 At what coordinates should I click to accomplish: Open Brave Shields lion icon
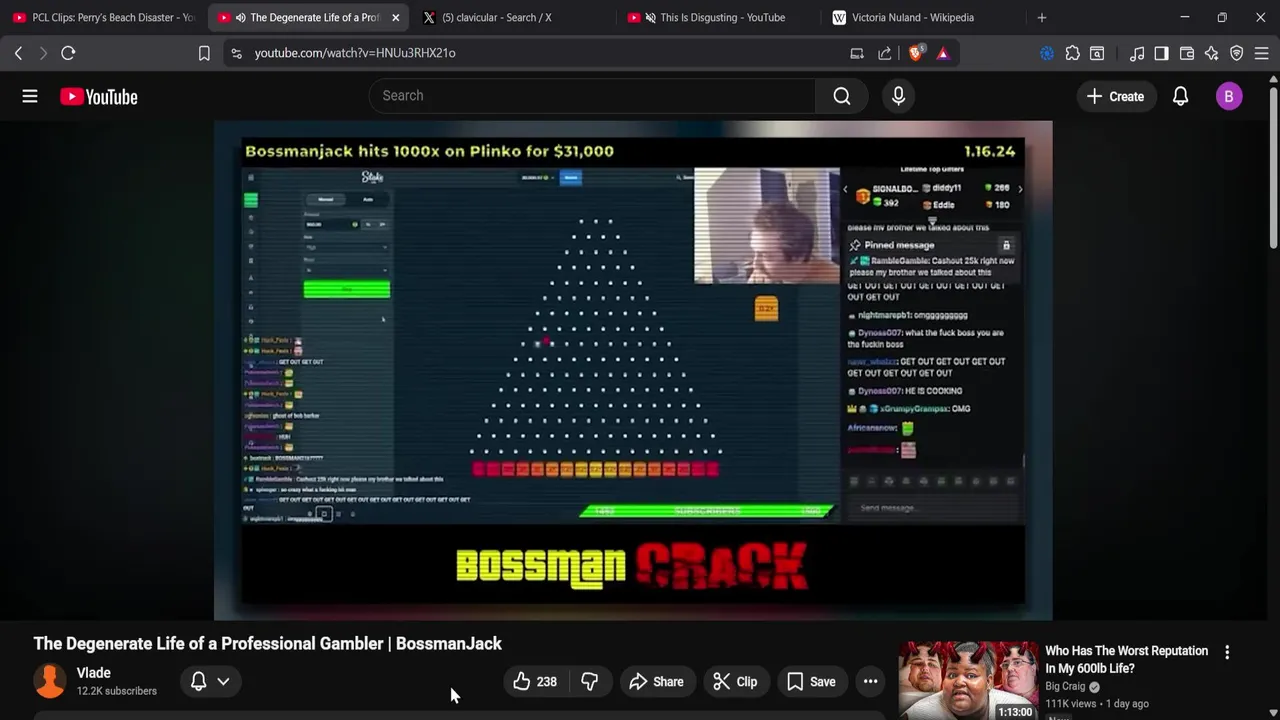pos(915,53)
